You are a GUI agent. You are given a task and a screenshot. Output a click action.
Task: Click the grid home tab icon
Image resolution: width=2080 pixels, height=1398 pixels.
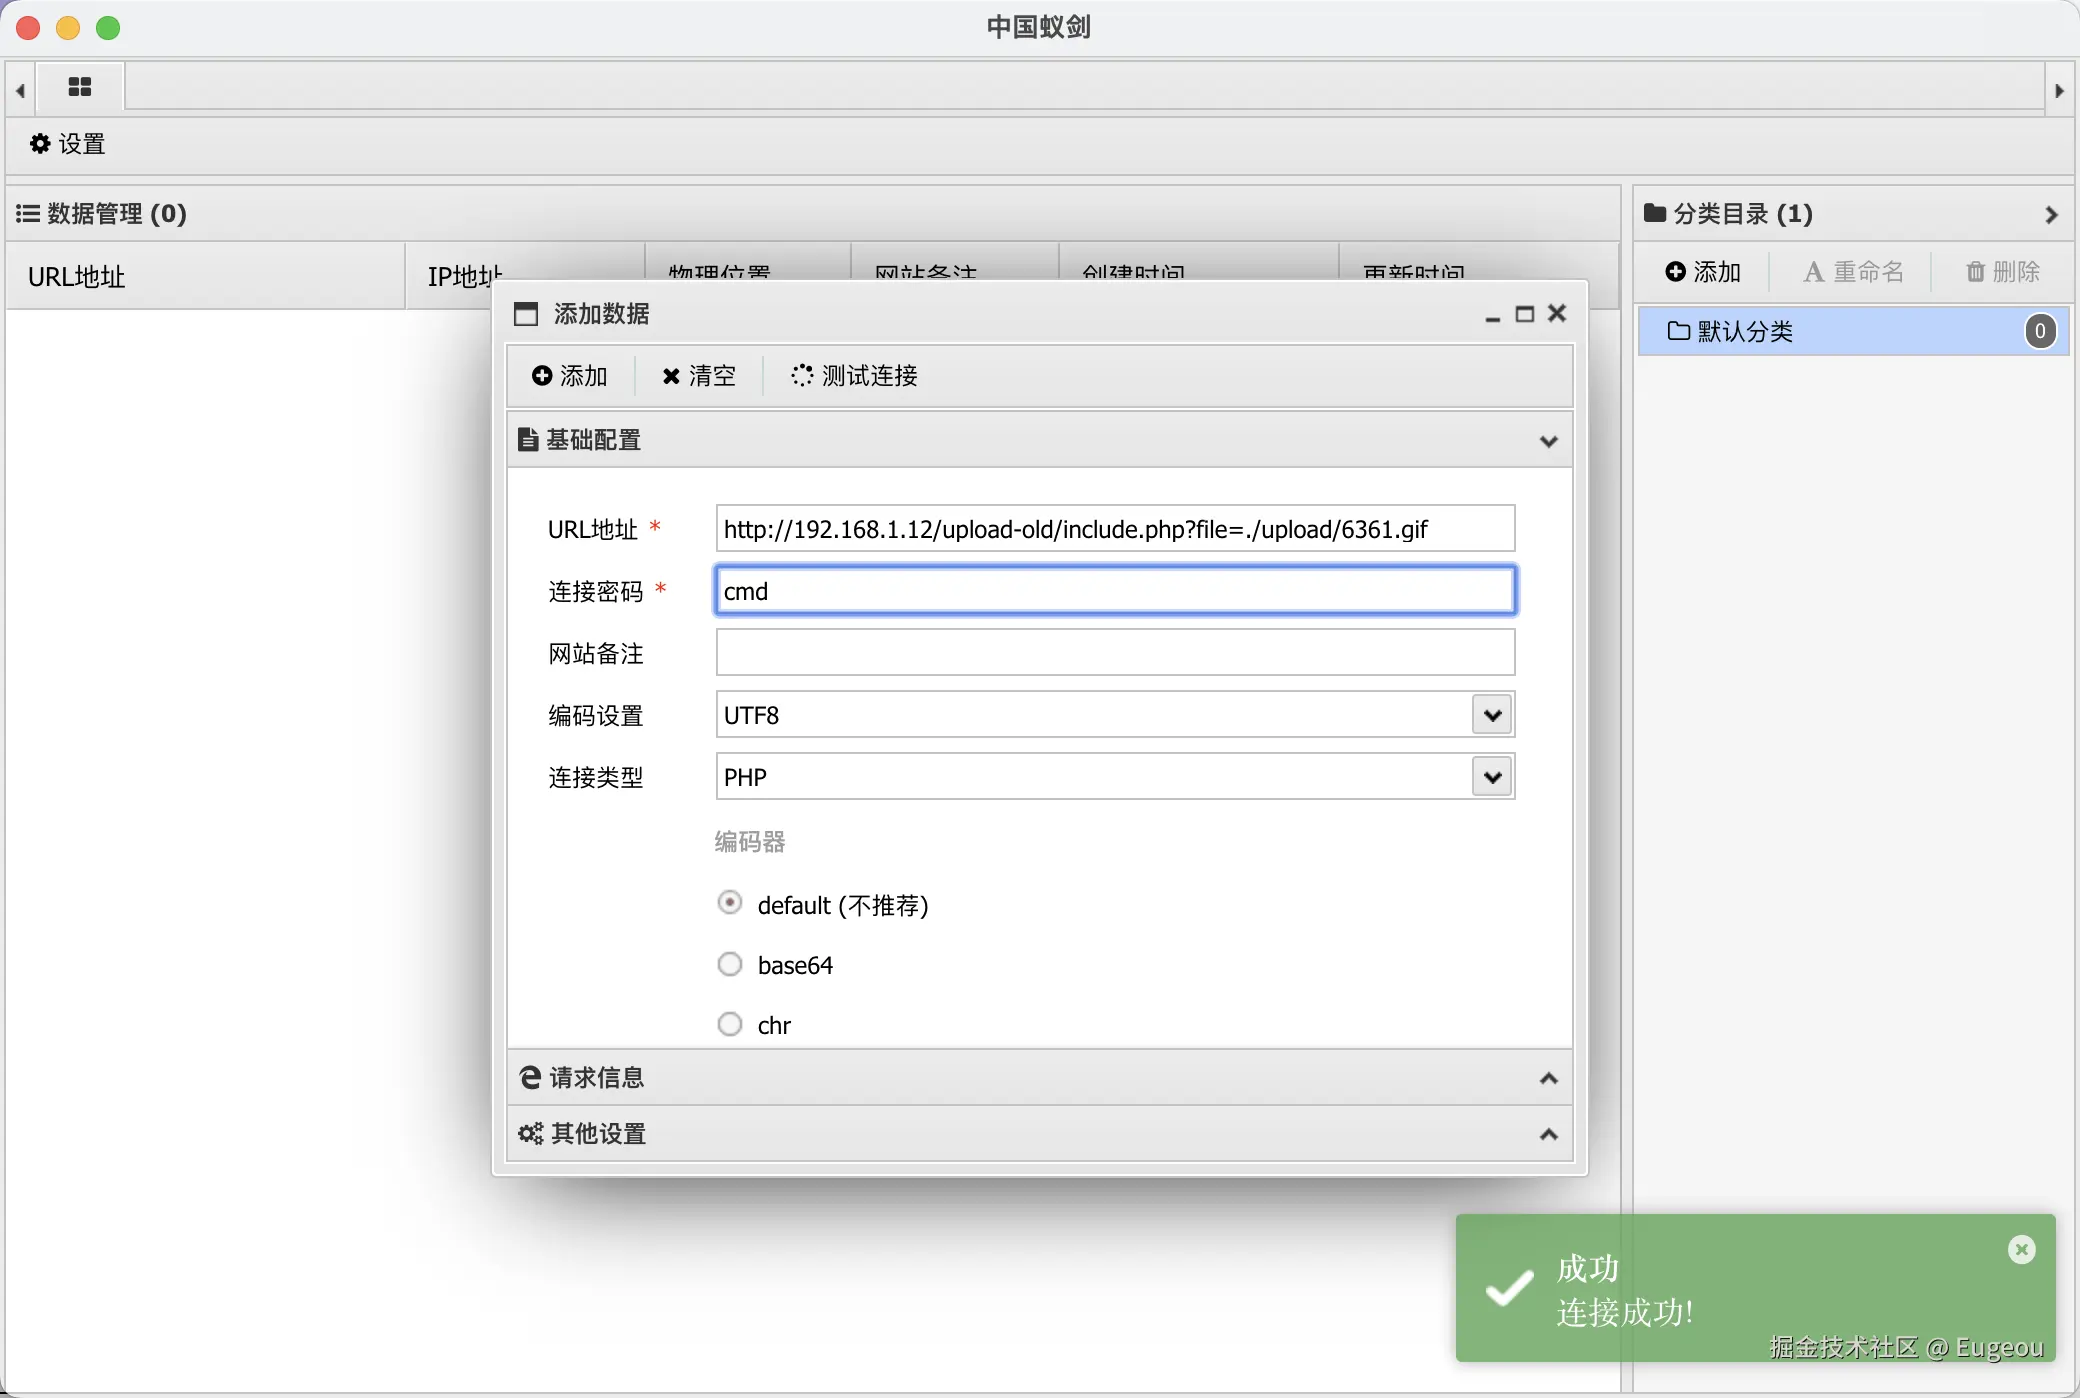(x=80, y=88)
